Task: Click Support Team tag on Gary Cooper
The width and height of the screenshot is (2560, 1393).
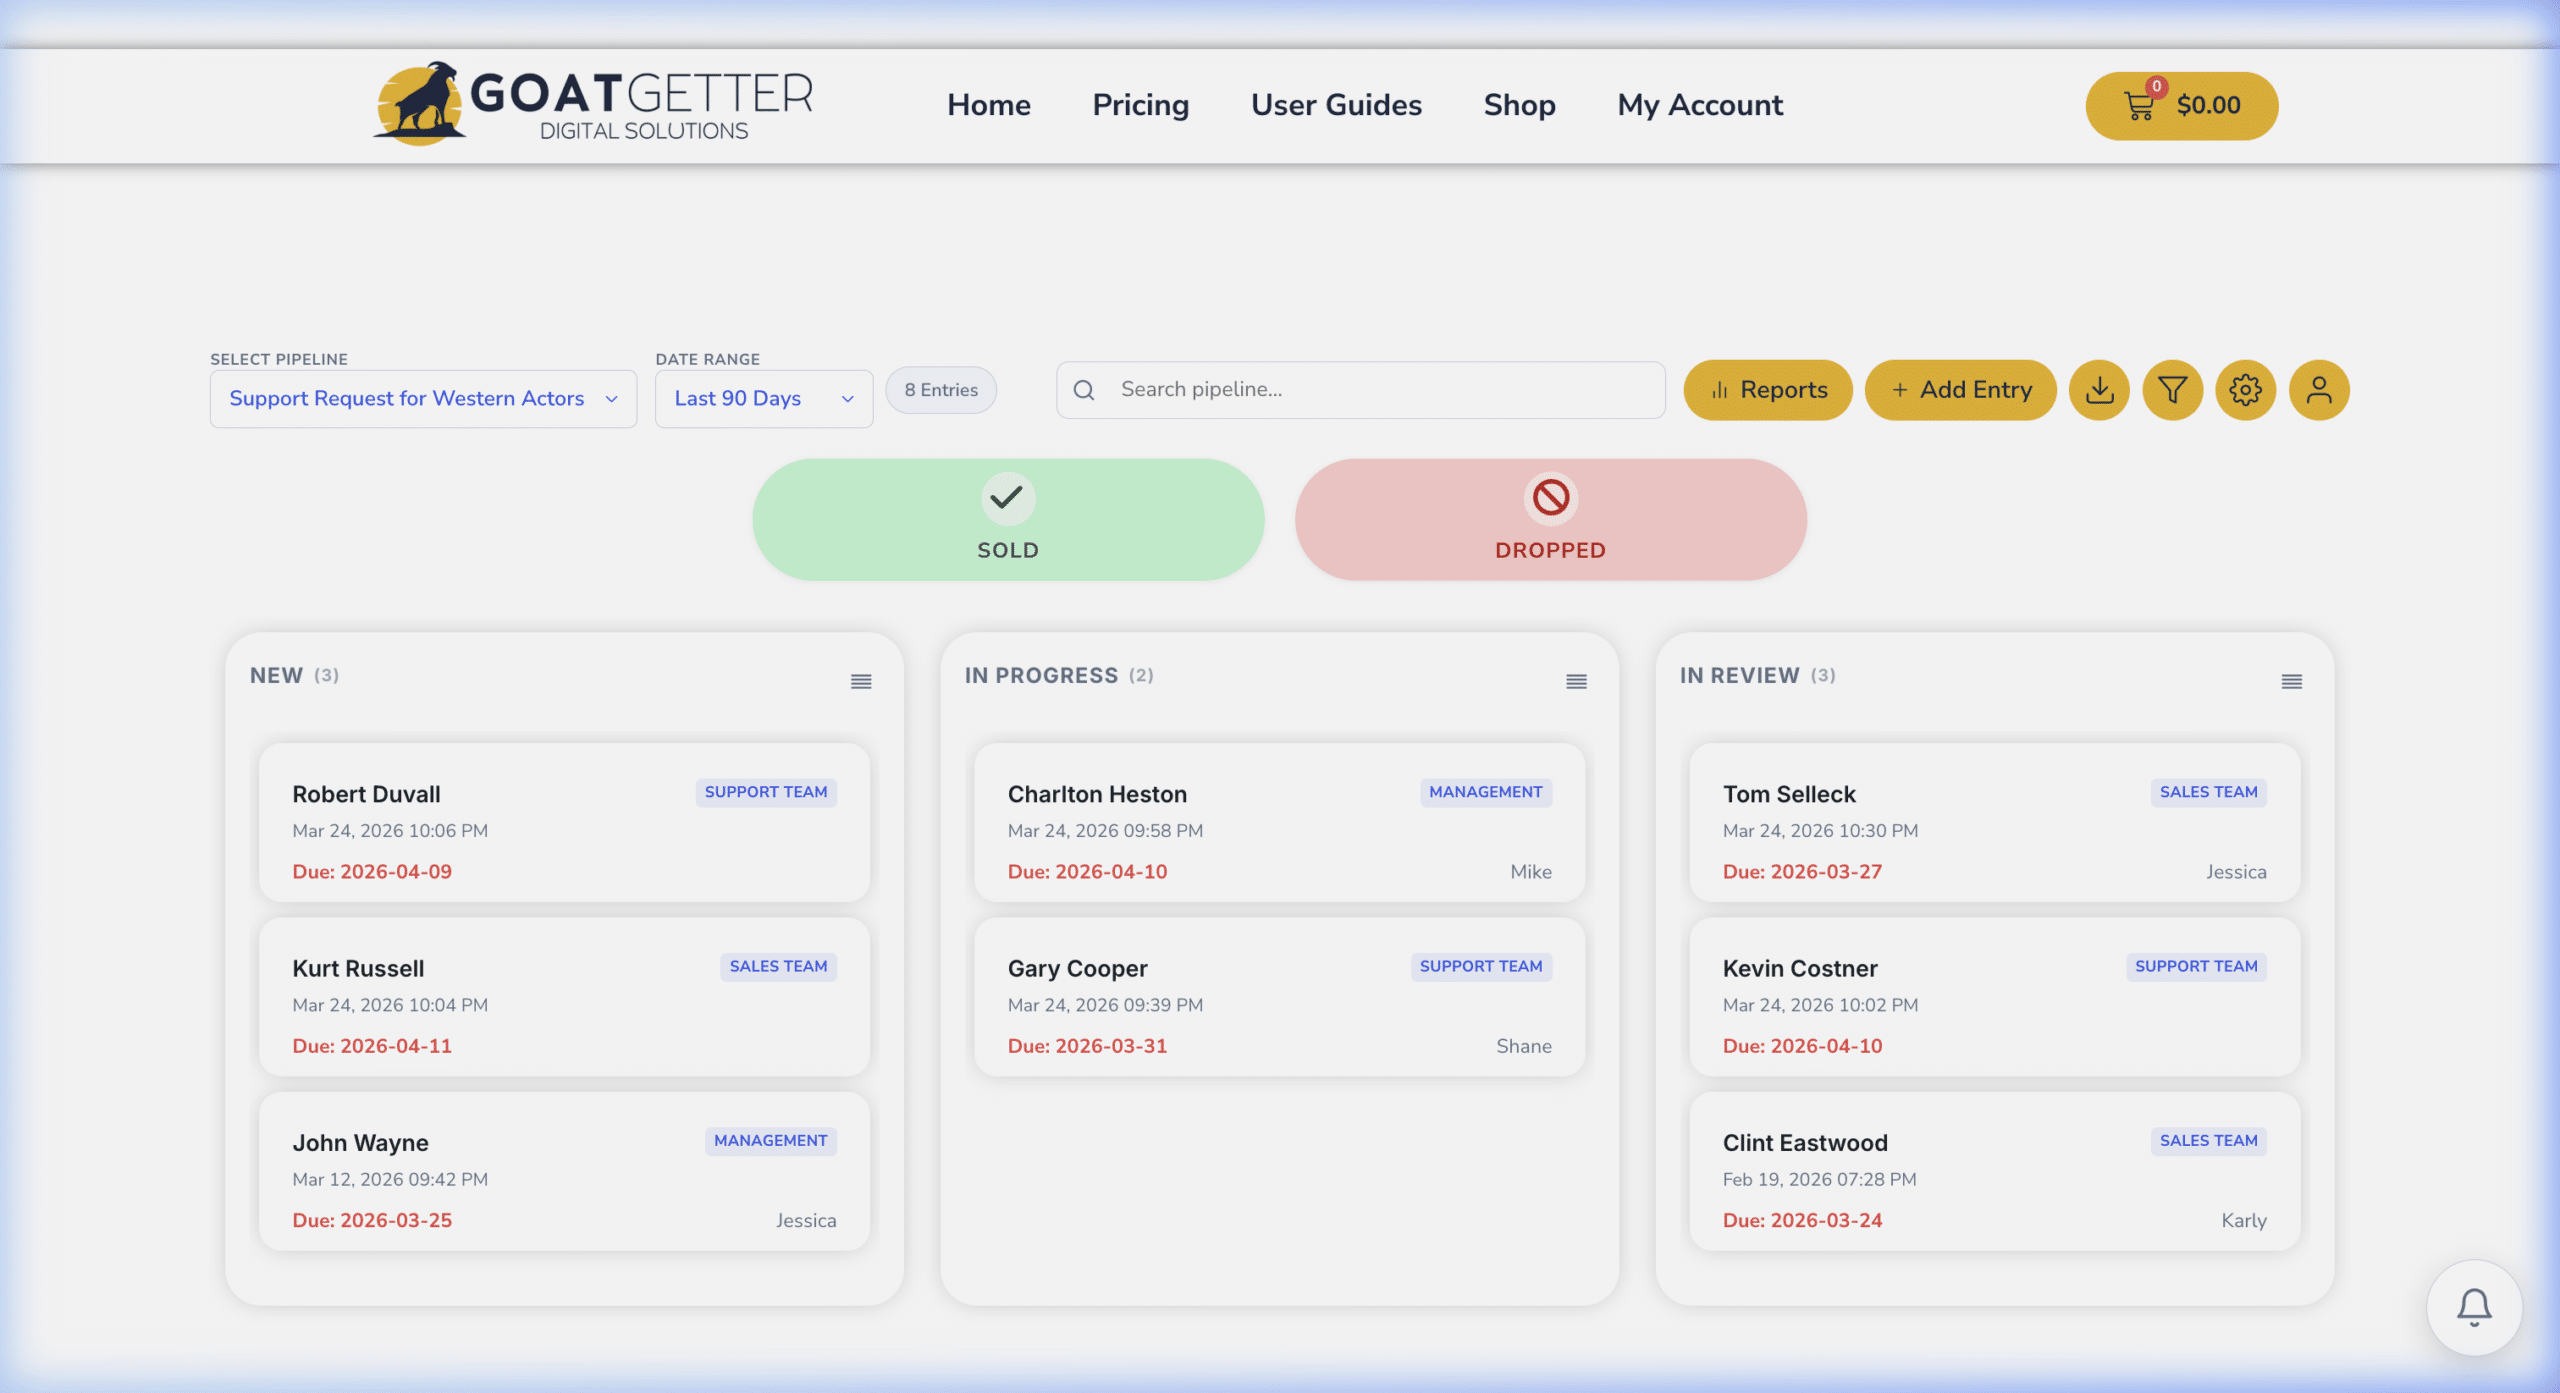Action: [x=1481, y=967]
